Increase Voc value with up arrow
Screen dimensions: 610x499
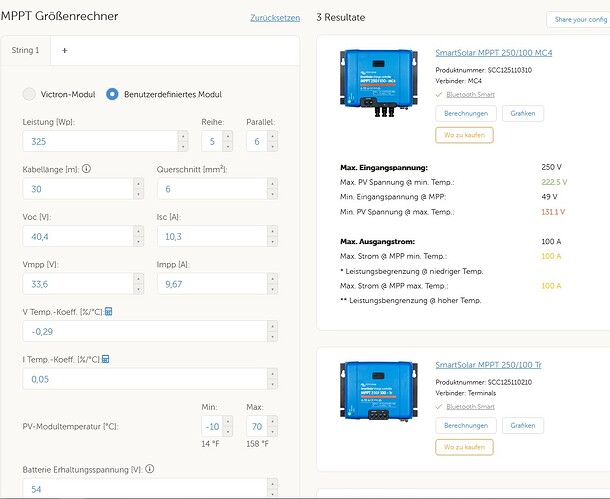pyautogui.click(x=138, y=231)
